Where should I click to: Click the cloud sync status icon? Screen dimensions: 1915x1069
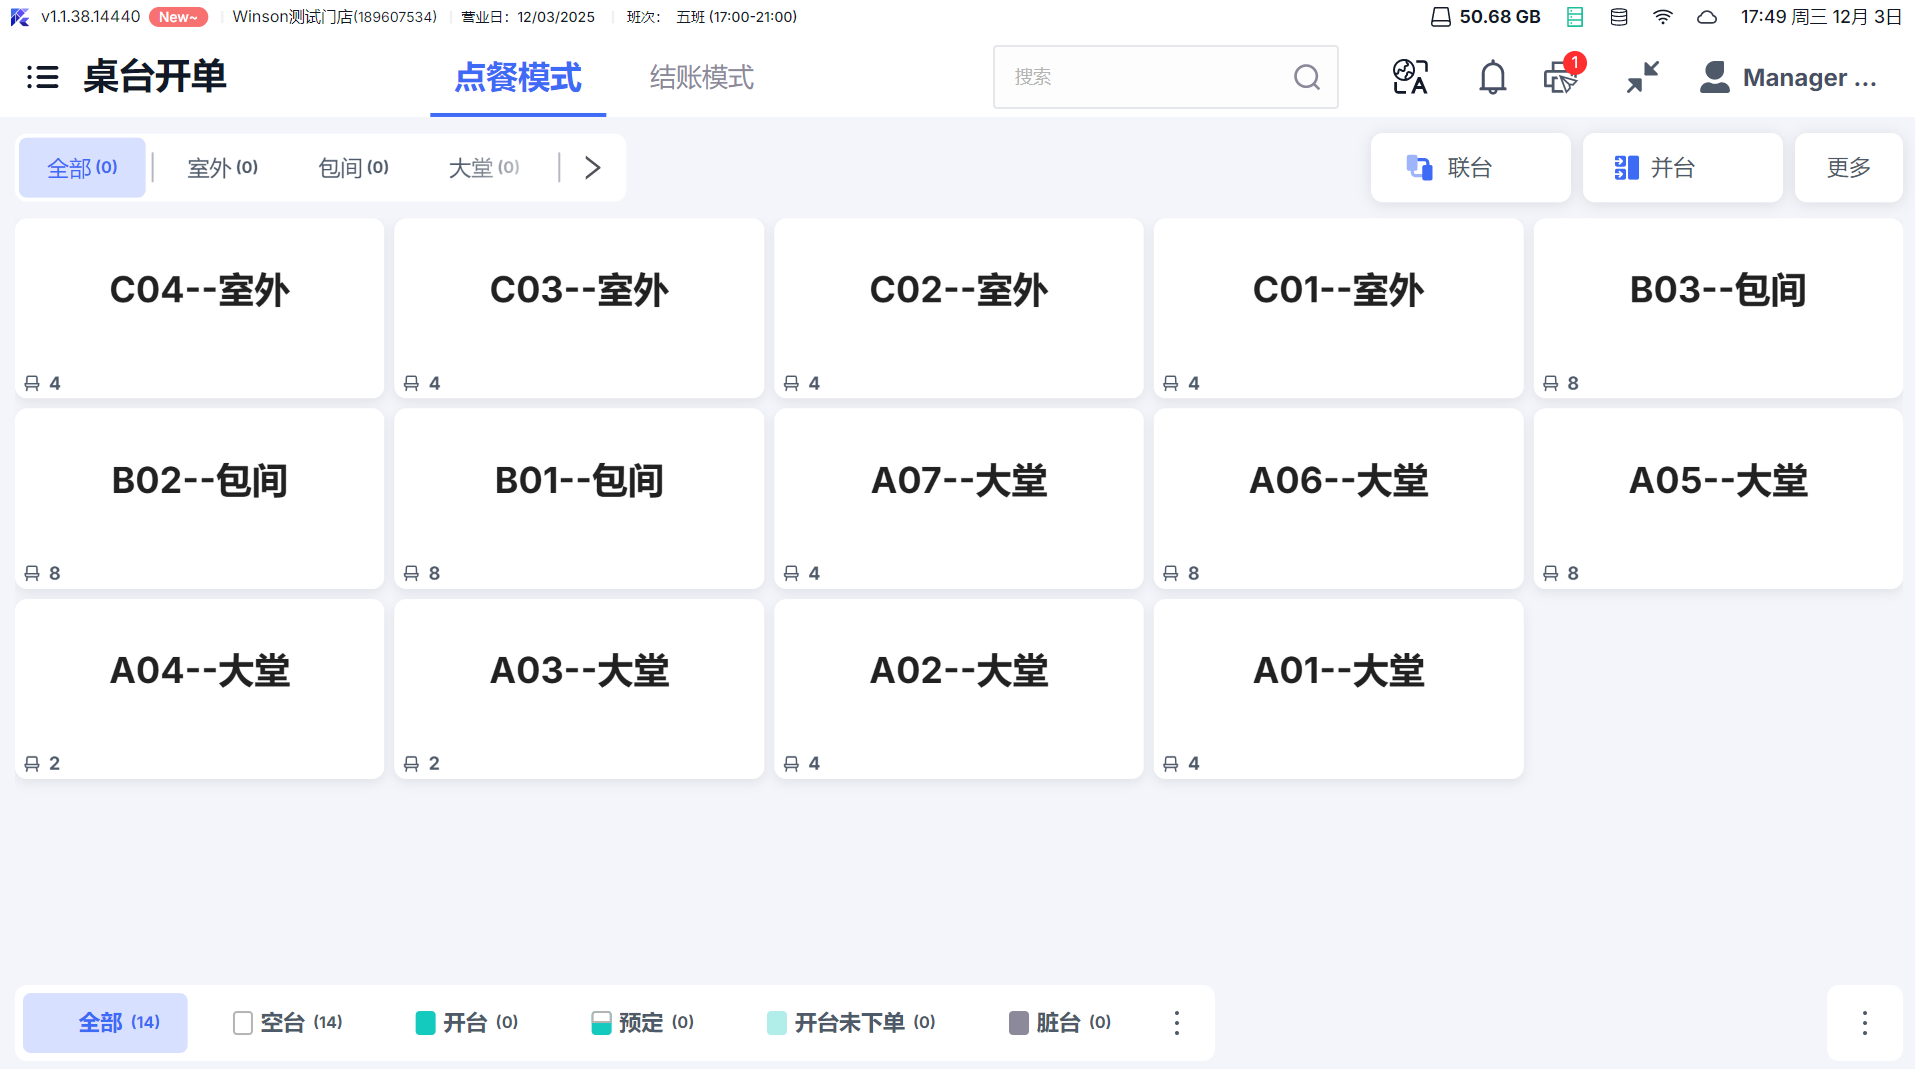coord(1707,17)
